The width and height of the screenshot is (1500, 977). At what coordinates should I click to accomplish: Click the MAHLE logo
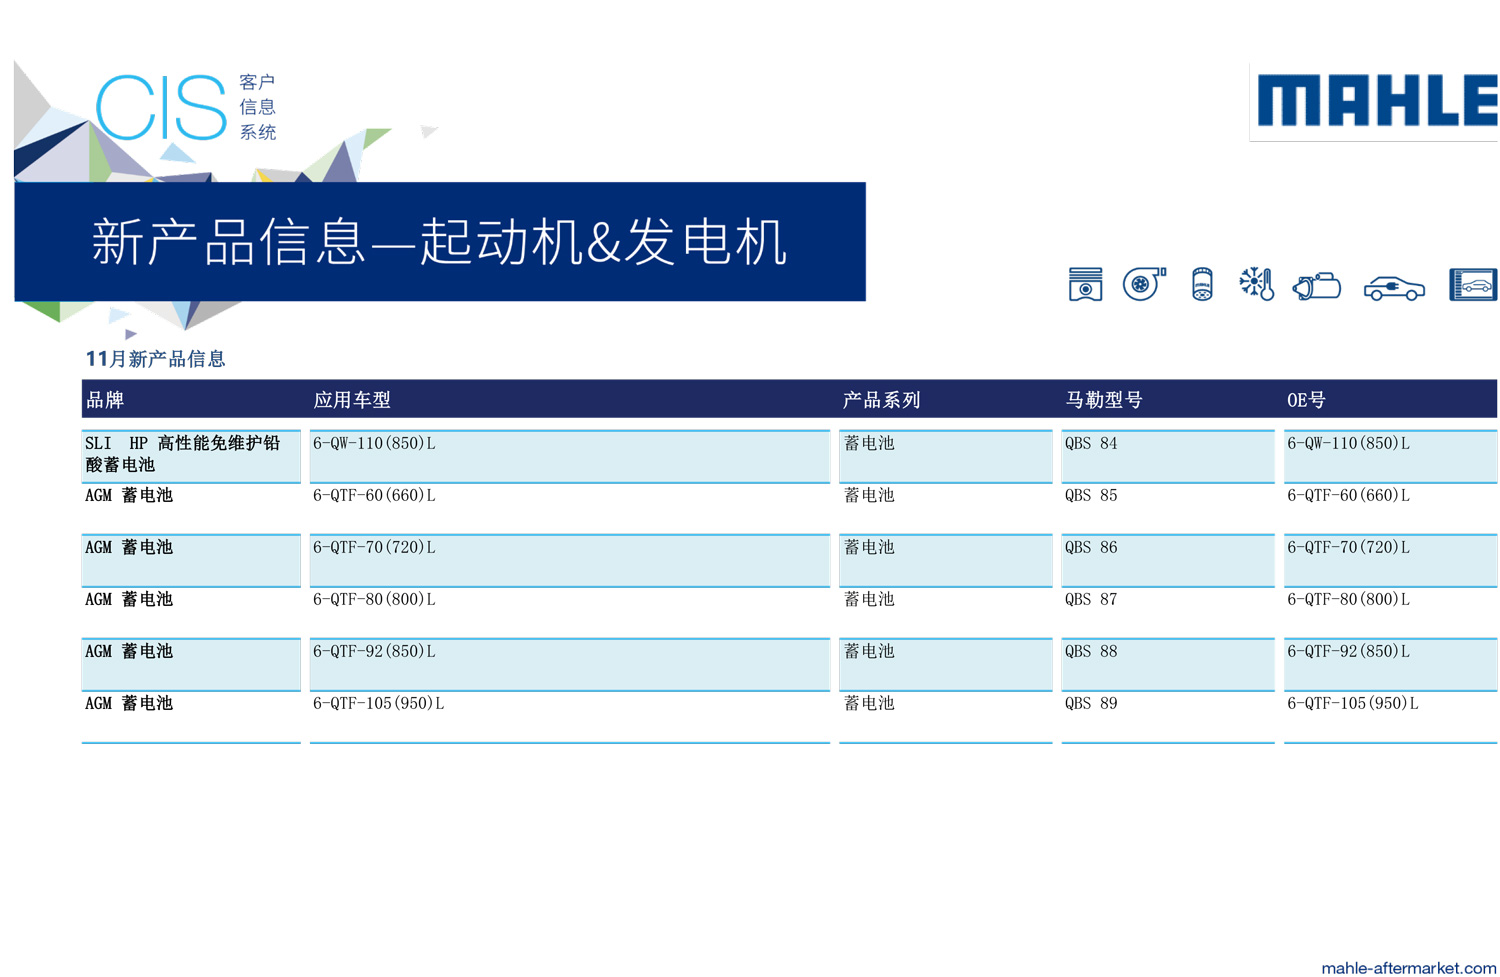click(x=1377, y=100)
